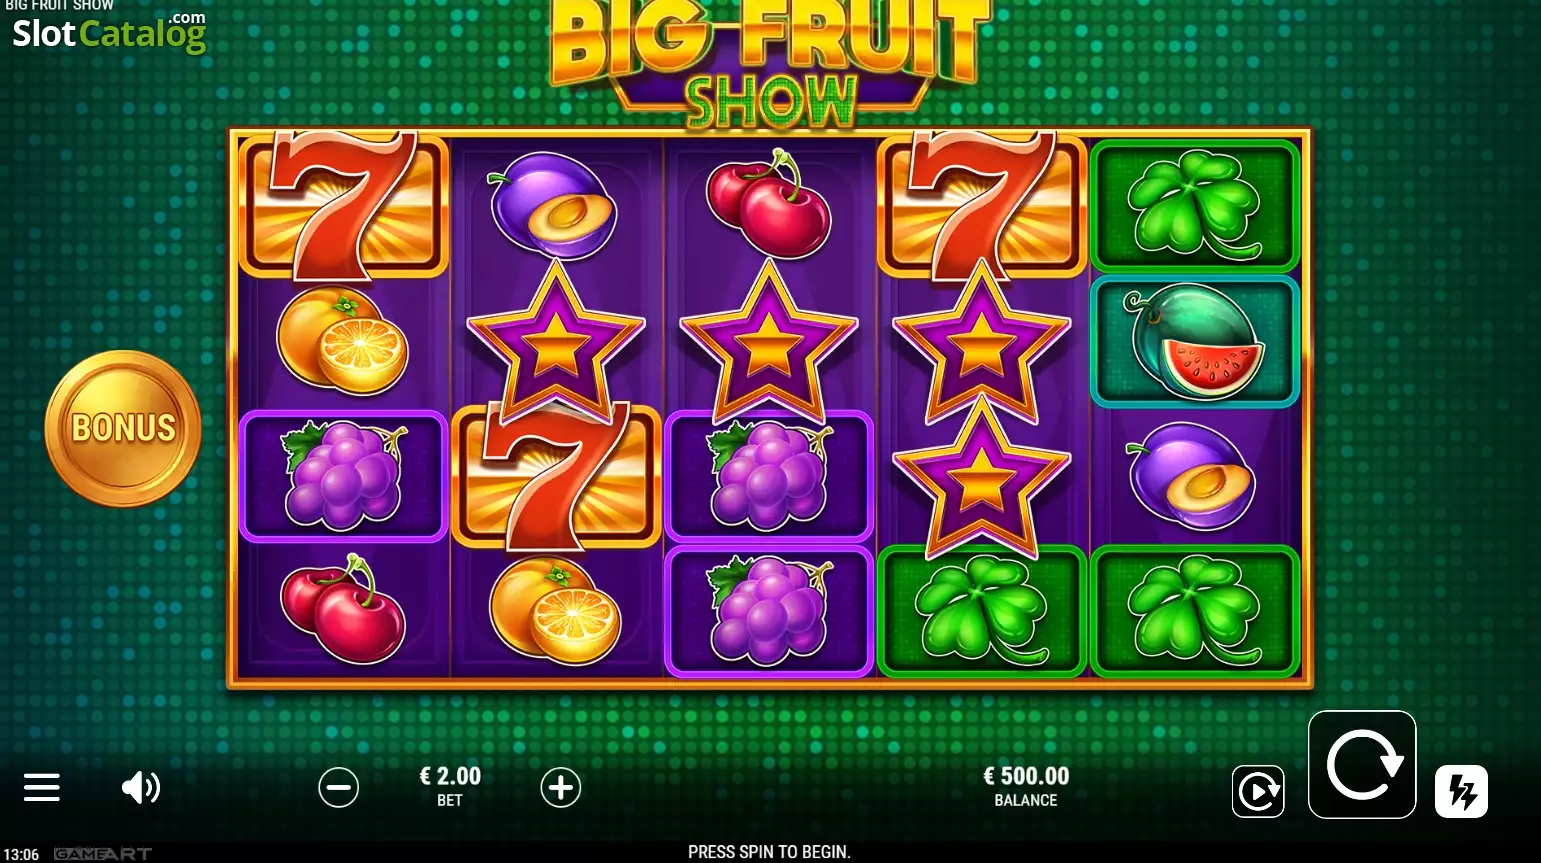Click the top-left red seven symbol
The height and width of the screenshot is (863, 1541).
coord(343,205)
